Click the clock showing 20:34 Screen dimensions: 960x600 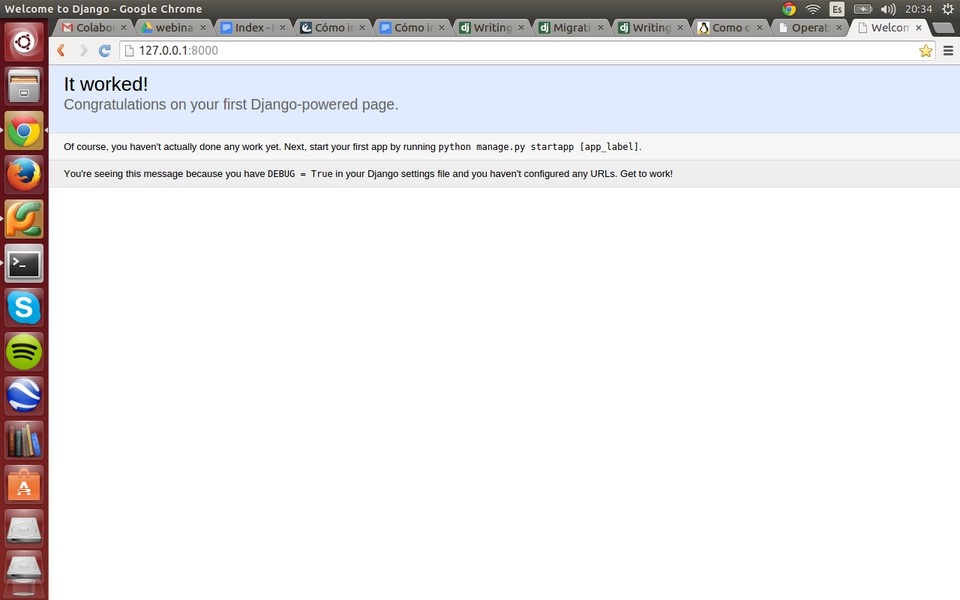(918, 9)
